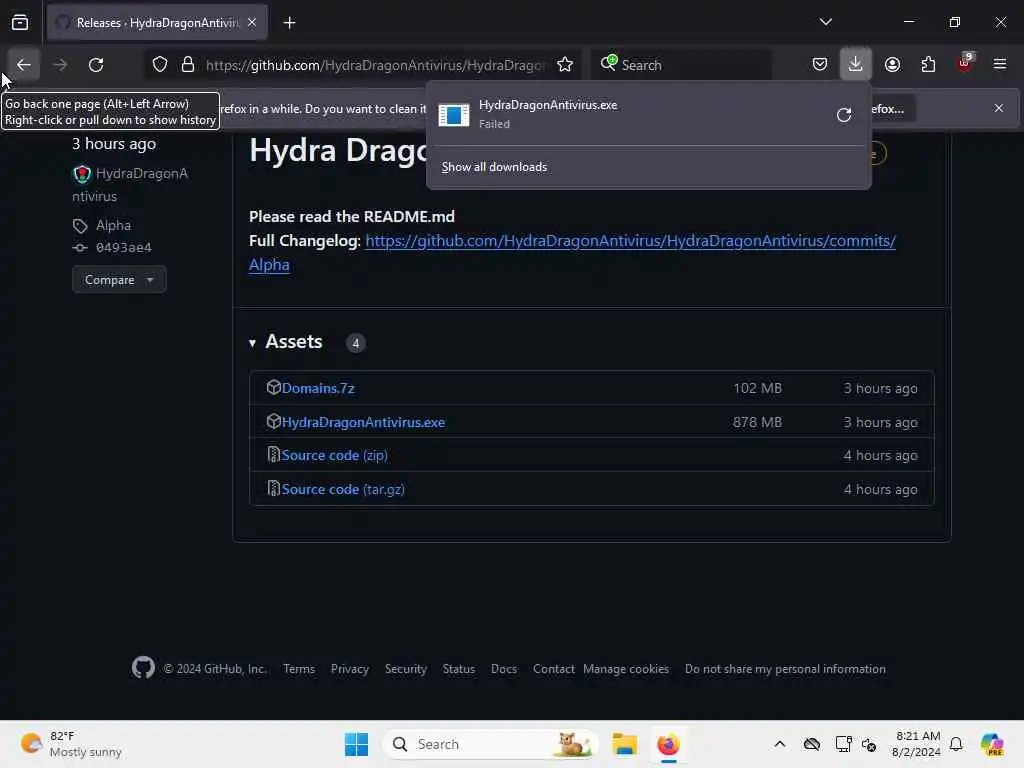Click Manage cookies in footer
The height and width of the screenshot is (768, 1024).
point(626,669)
